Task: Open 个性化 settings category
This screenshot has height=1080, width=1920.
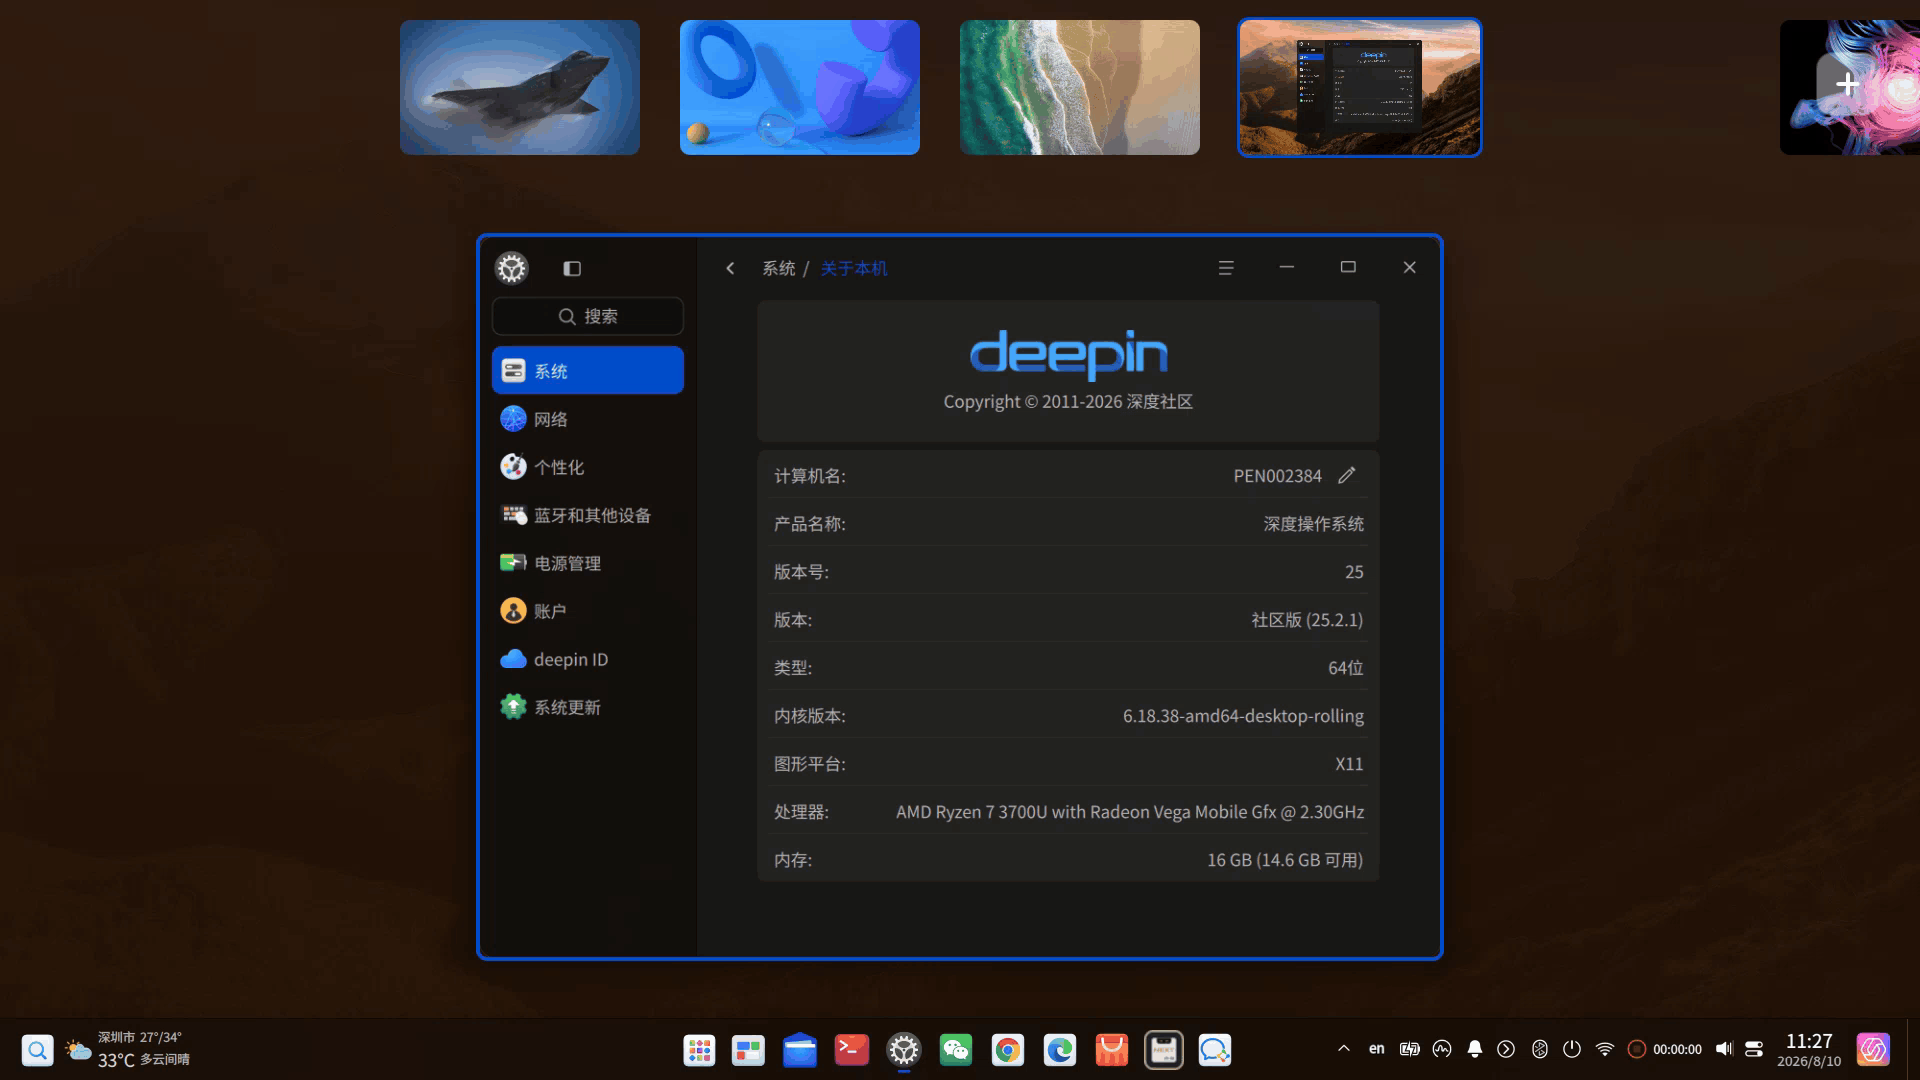Action: click(x=588, y=467)
